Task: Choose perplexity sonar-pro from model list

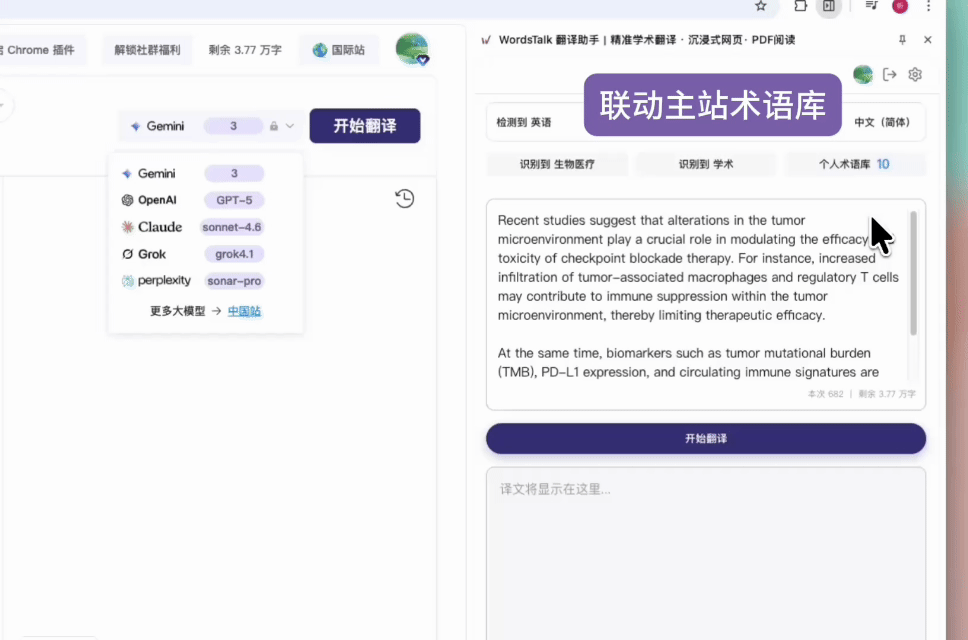Action: pyautogui.click(x=193, y=281)
